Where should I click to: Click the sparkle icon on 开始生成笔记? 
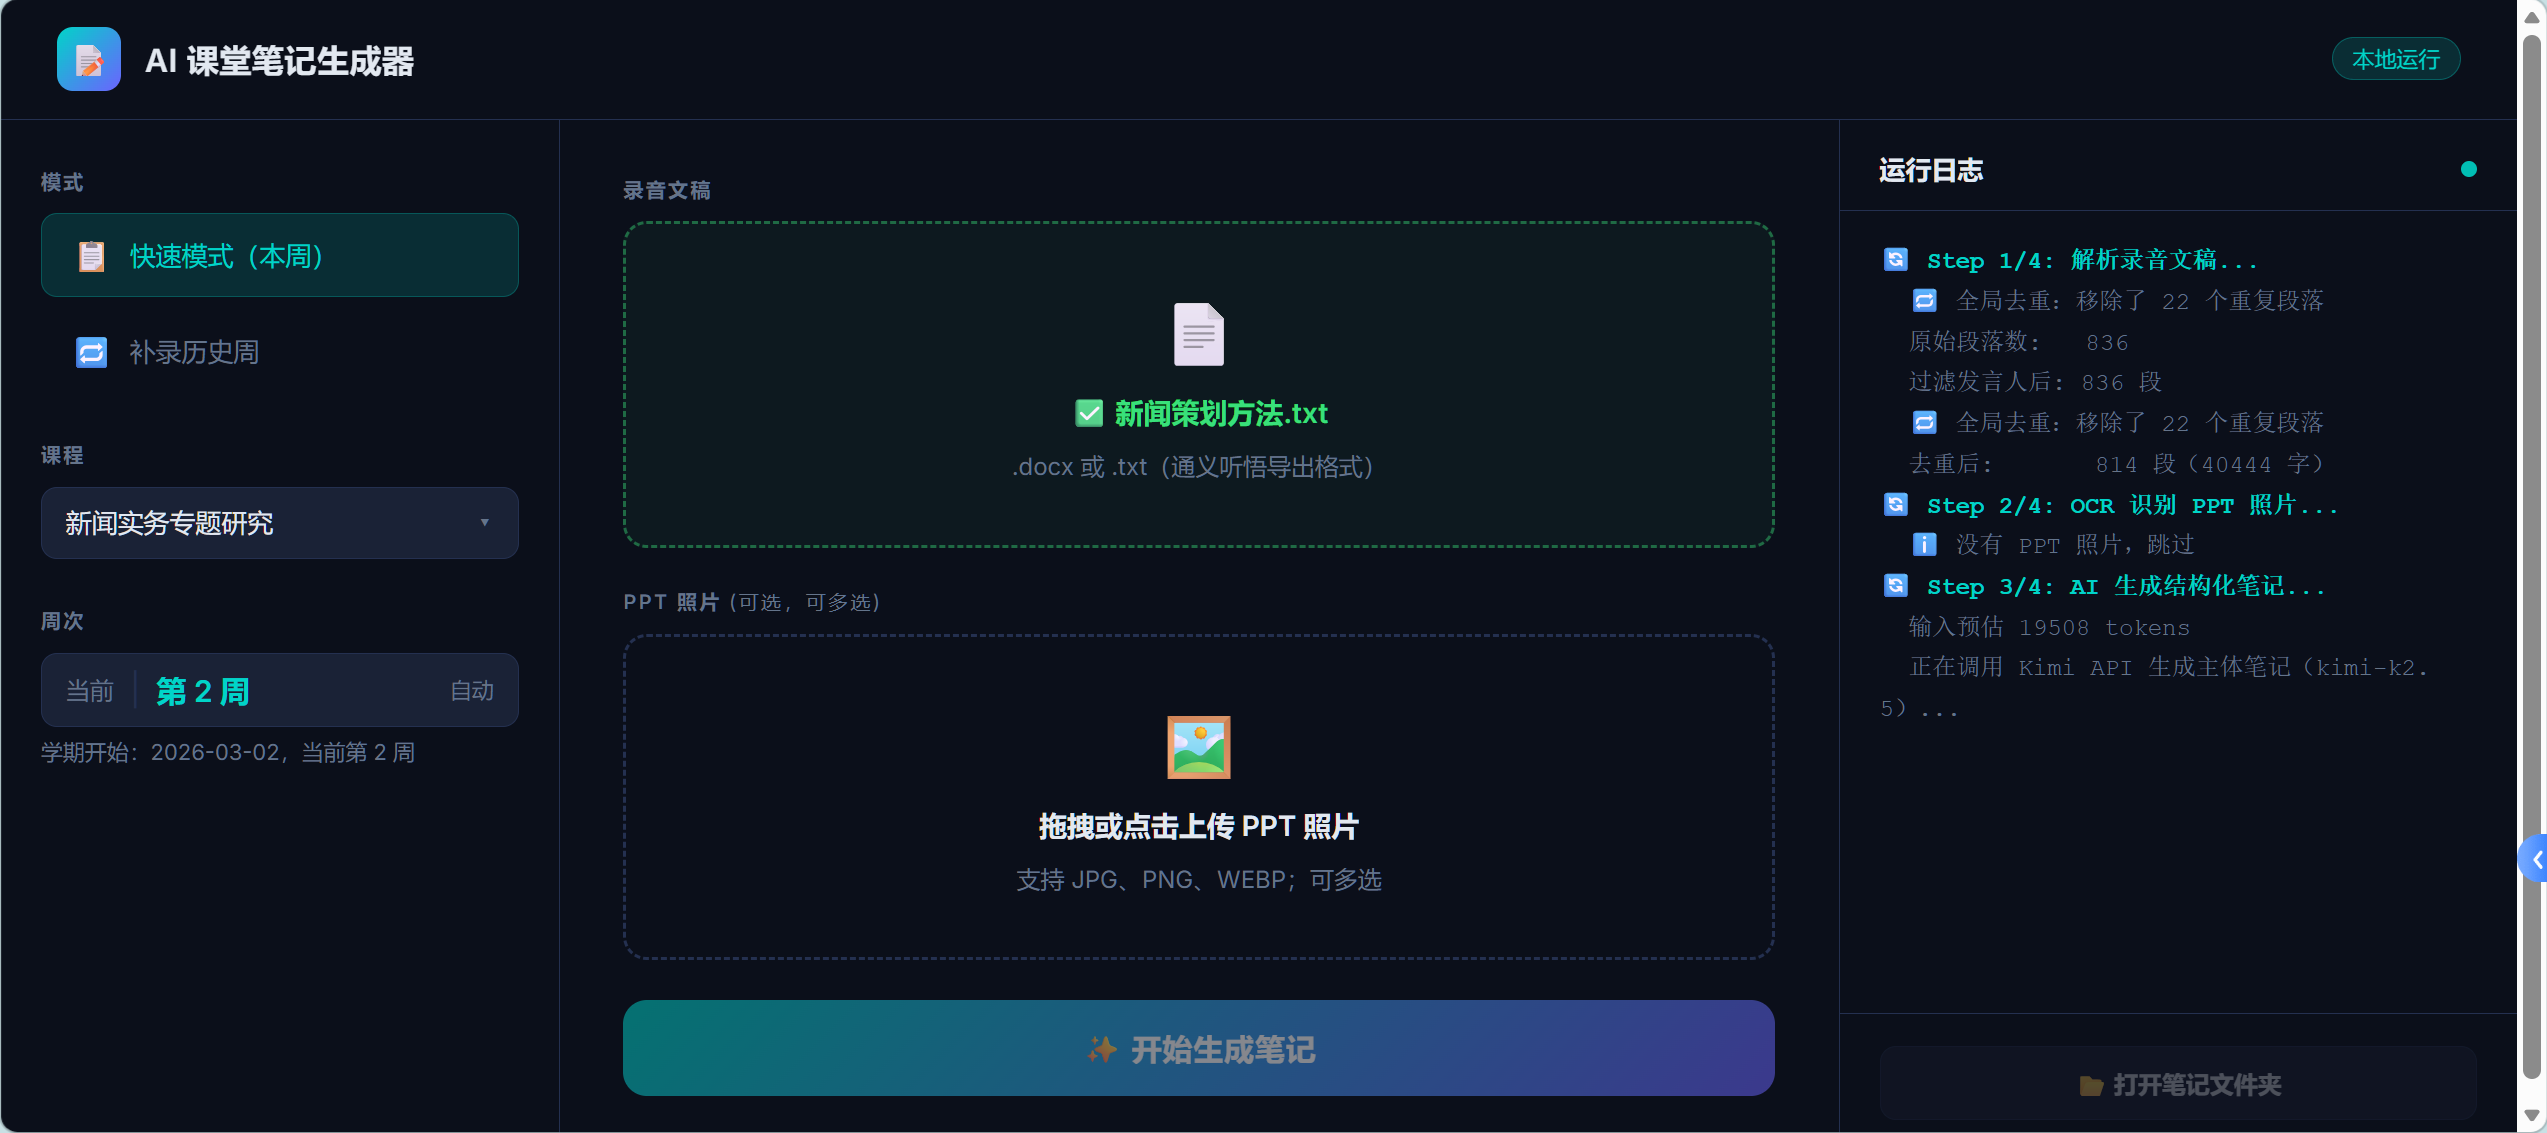point(1103,1050)
